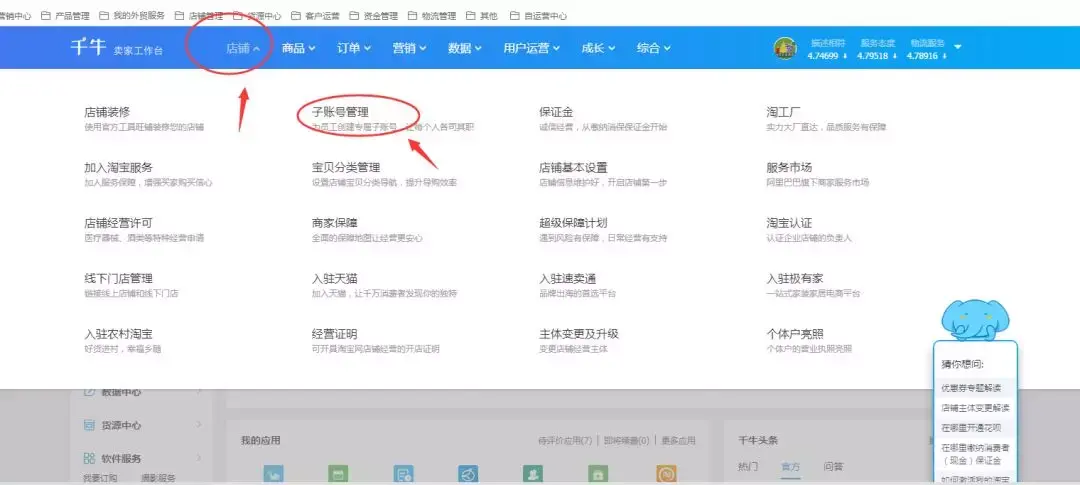1080x485 pixels.
Task: Expand the 订单 menu
Action: 354,48
